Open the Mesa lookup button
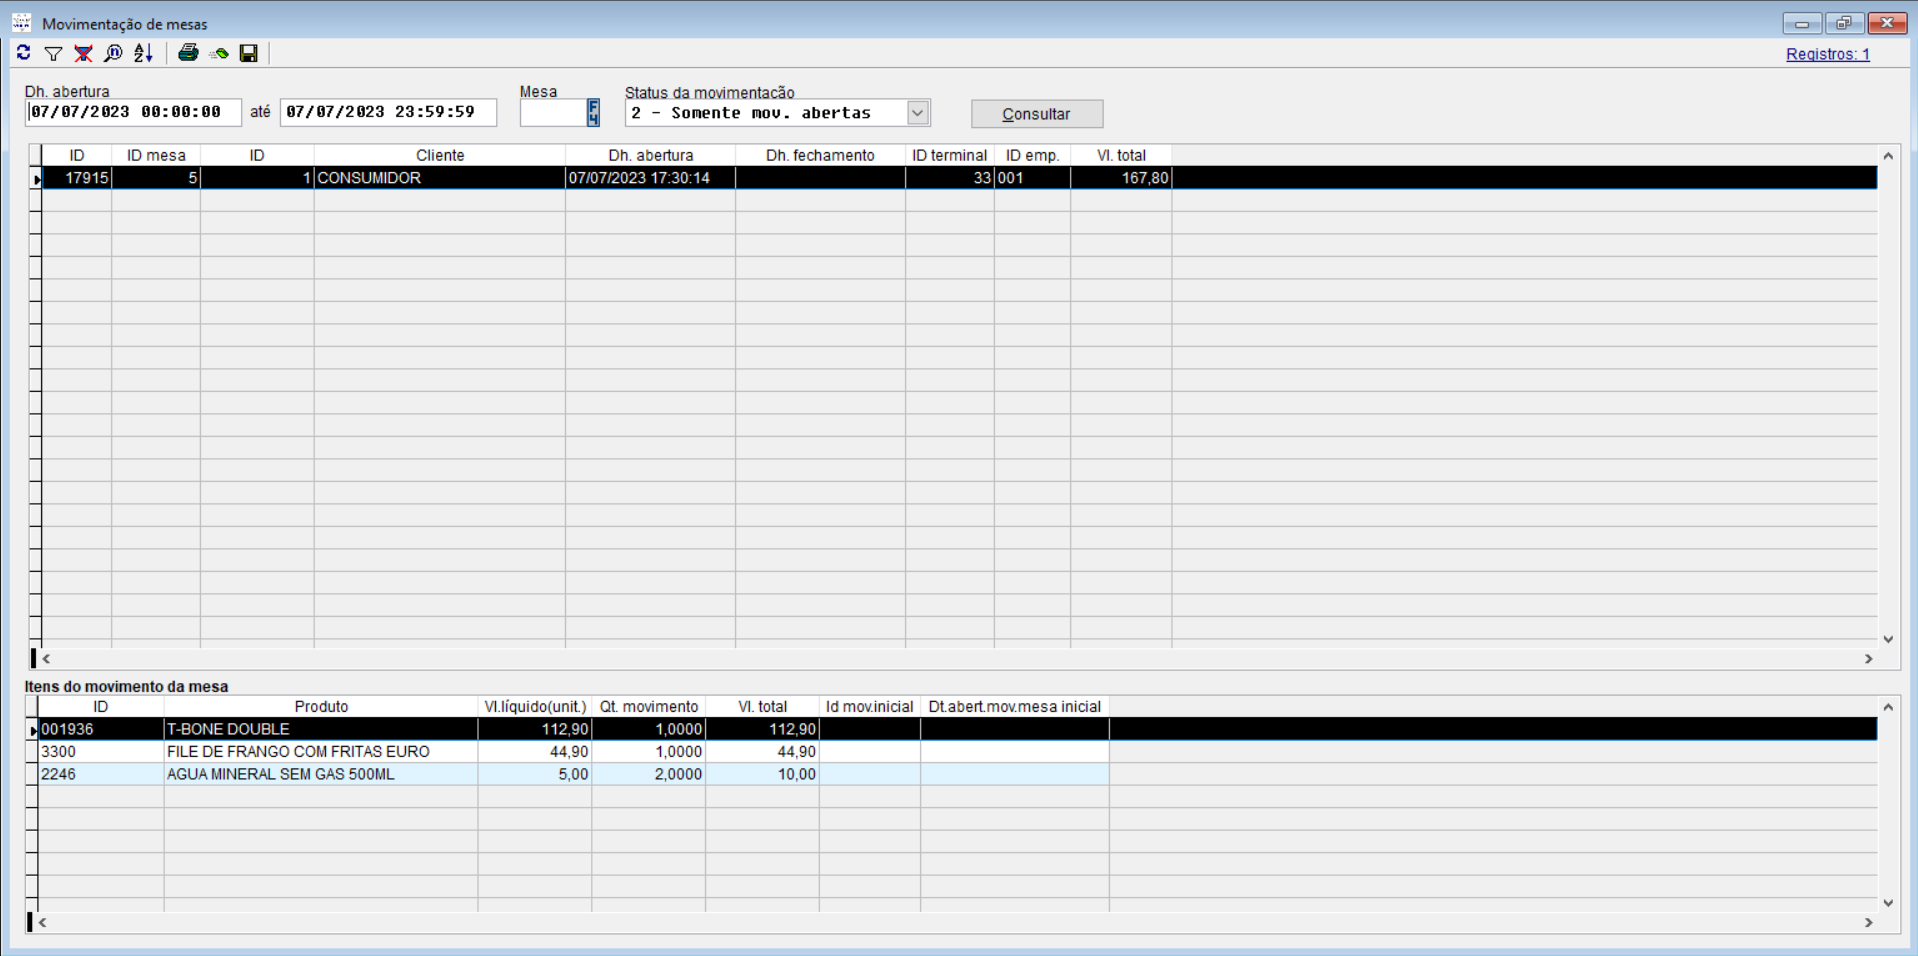Viewport: 1918px width, 956px height. tap(593, 113)
